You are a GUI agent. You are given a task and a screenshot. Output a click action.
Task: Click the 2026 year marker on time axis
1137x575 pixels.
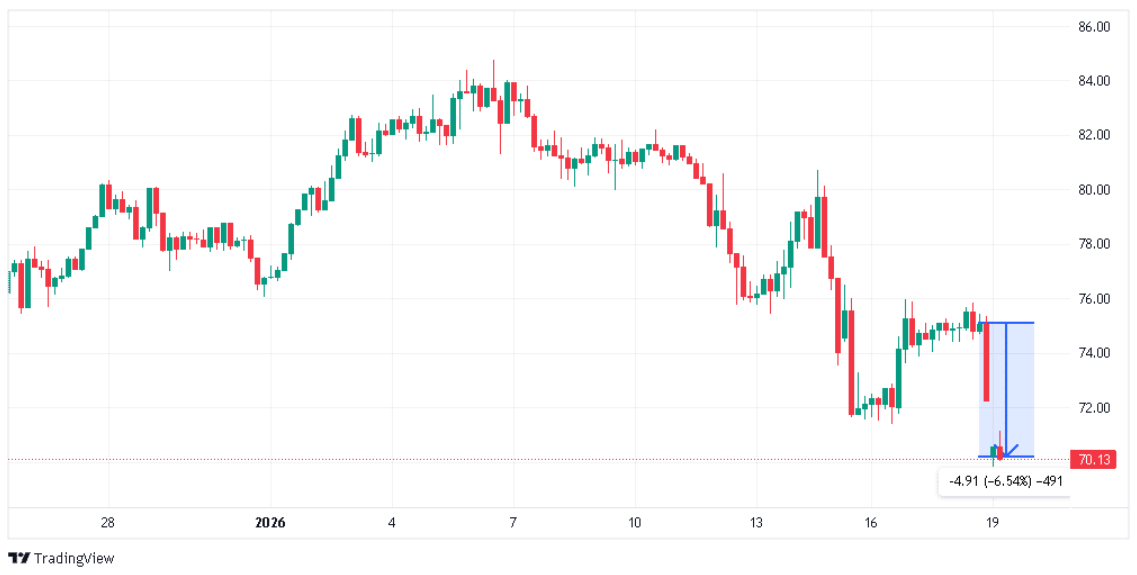point(270,522)
